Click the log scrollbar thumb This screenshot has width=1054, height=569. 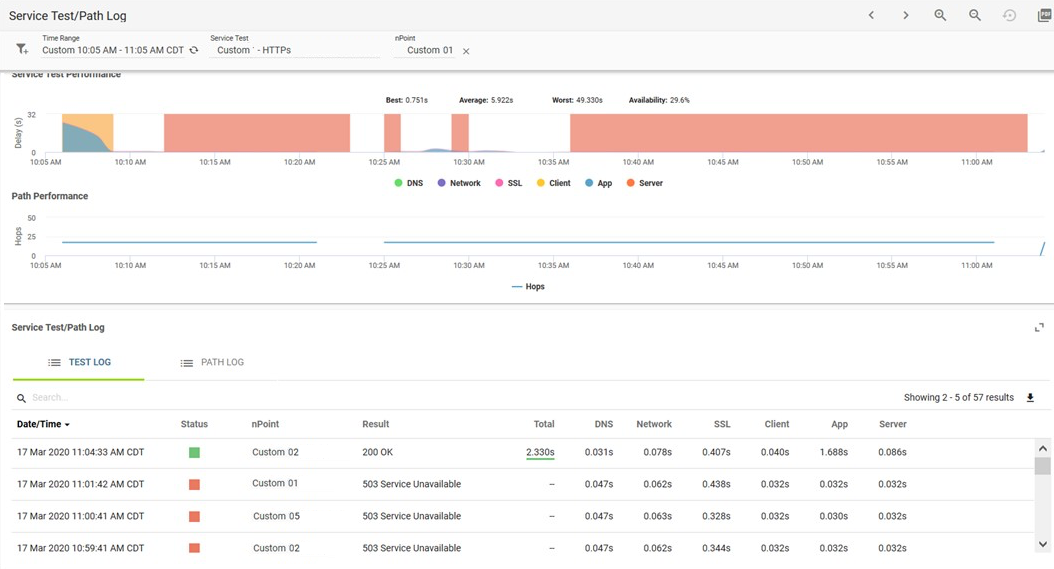click(1043, 466)
